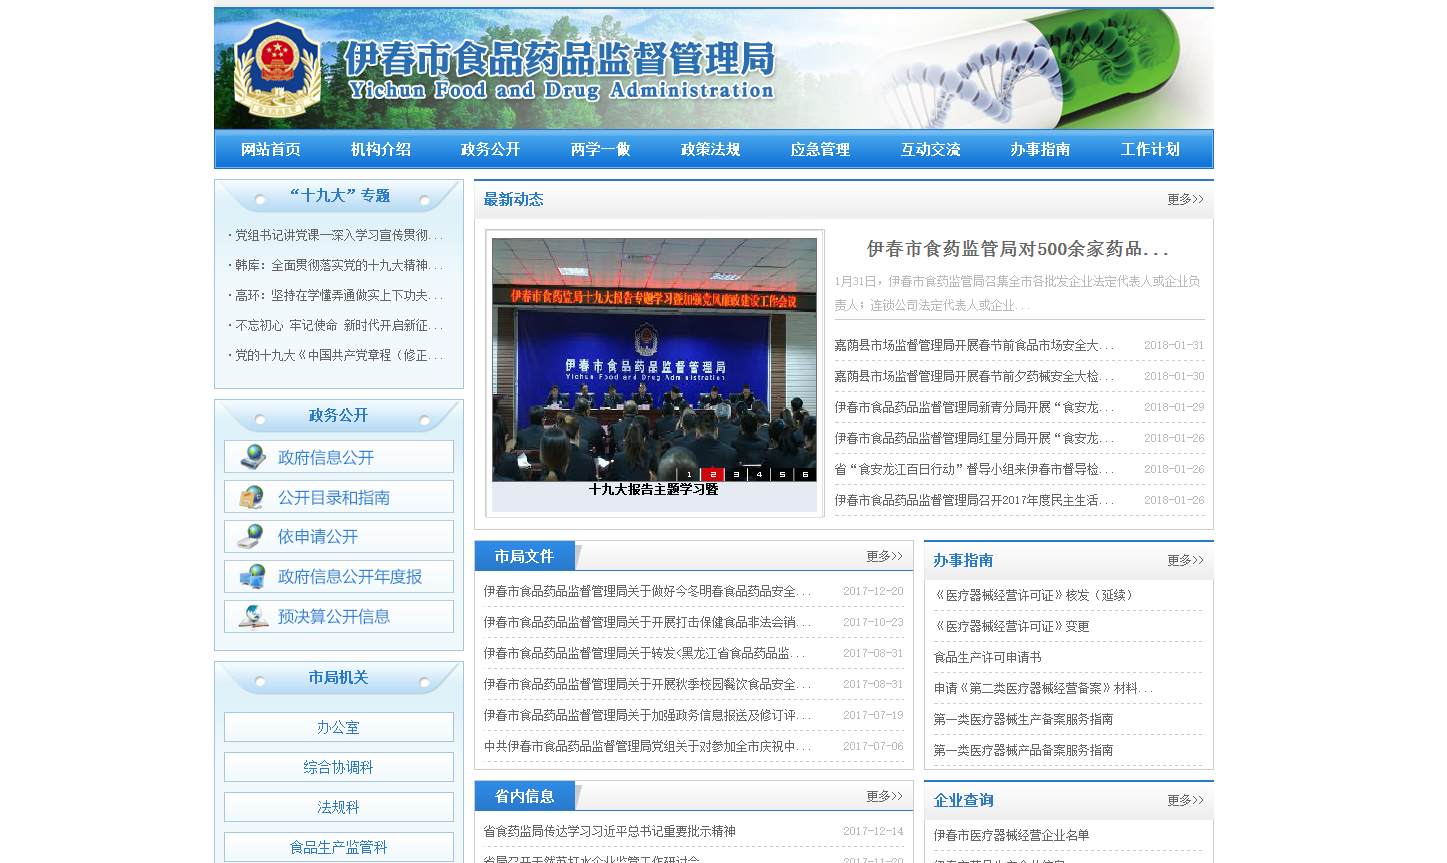Open the 预决算公开信息 button

pos(339,617)
